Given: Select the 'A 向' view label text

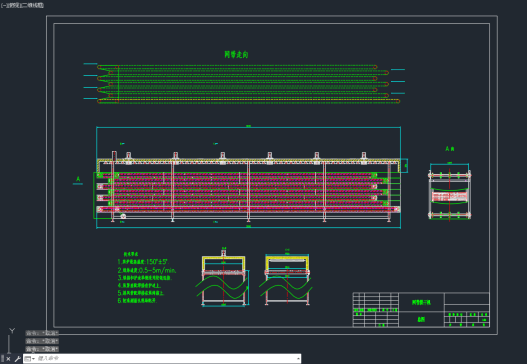Looking at the screenshot, I should [x=450, y=149].
